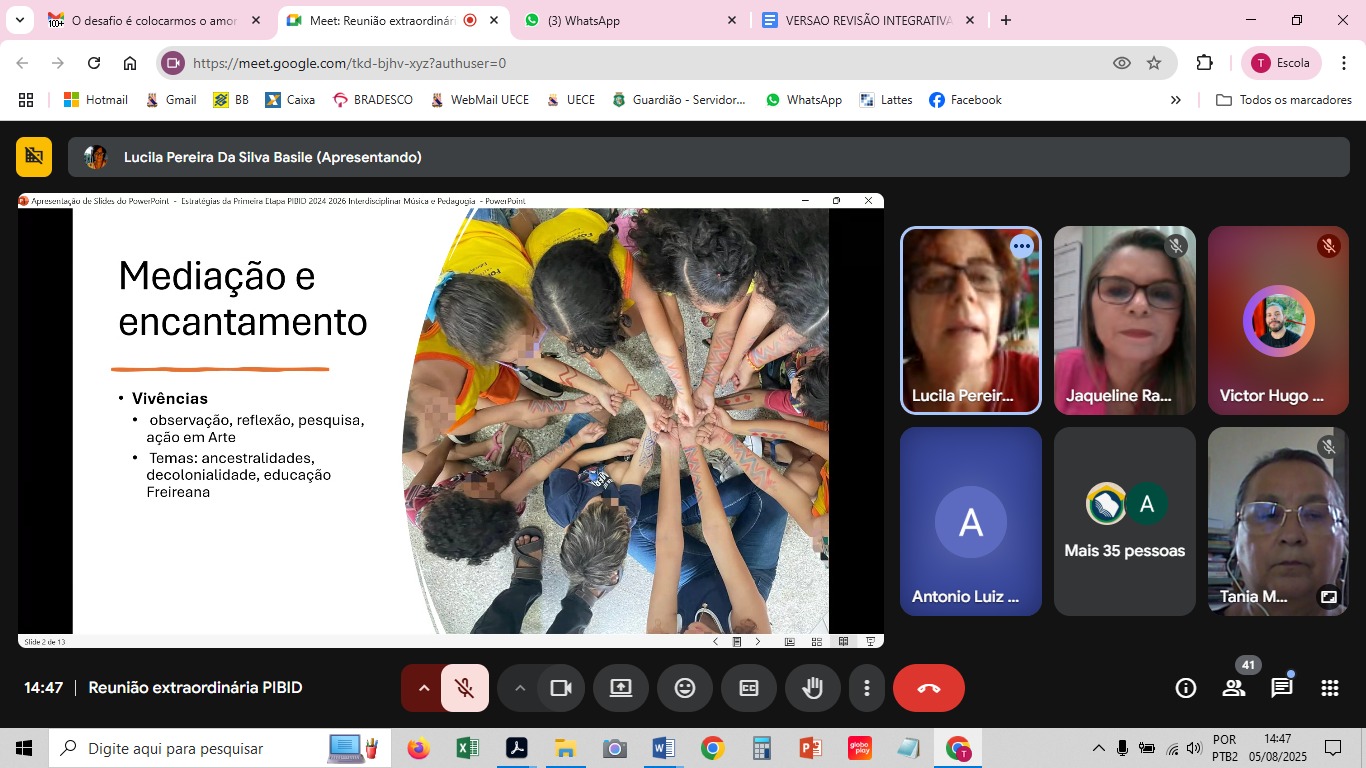Expand audio settings chevron beside microphone
This screenshot has width=1366, height=768.
point(423,688)
